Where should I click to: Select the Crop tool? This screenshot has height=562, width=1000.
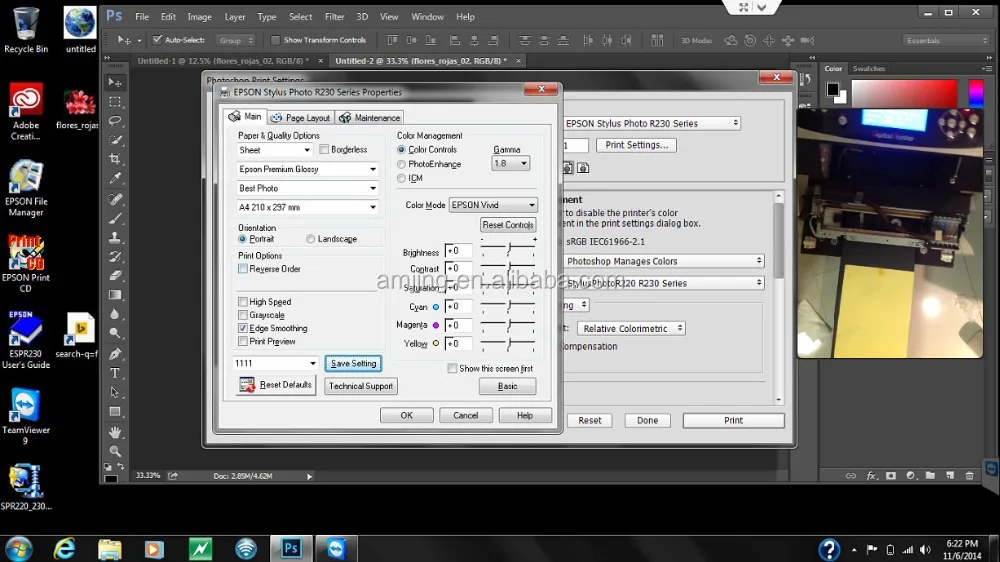coord(115,159)
